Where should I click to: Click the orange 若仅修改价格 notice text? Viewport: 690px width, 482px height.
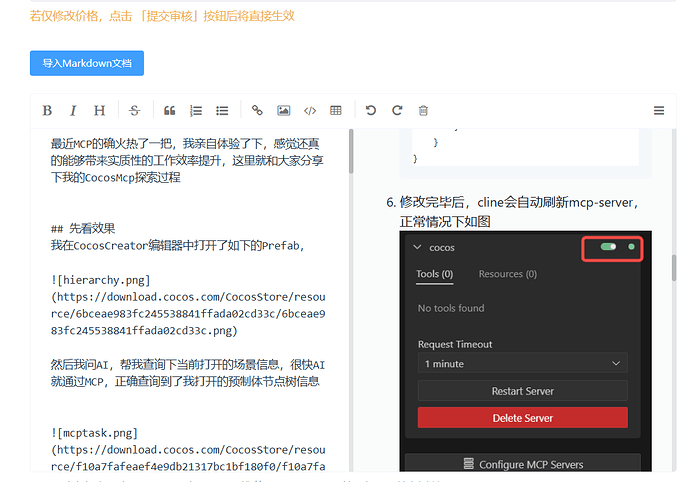[x=162, y=16]
